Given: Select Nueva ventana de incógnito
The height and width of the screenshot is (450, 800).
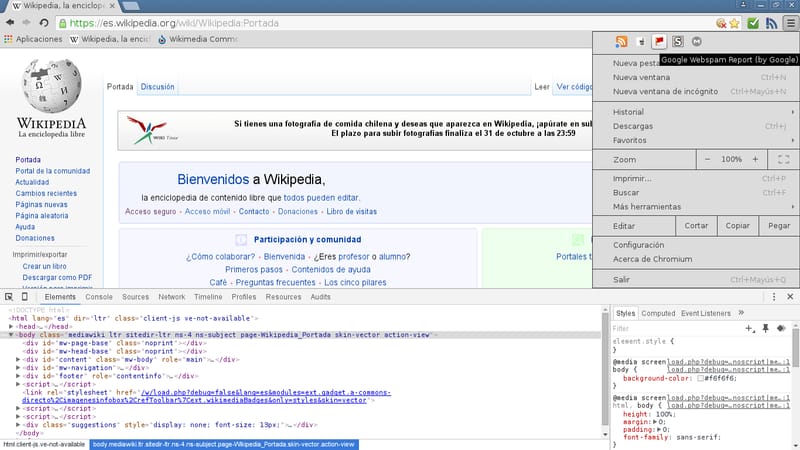Looking at the screenshot, I should click(x=696, y=91).
